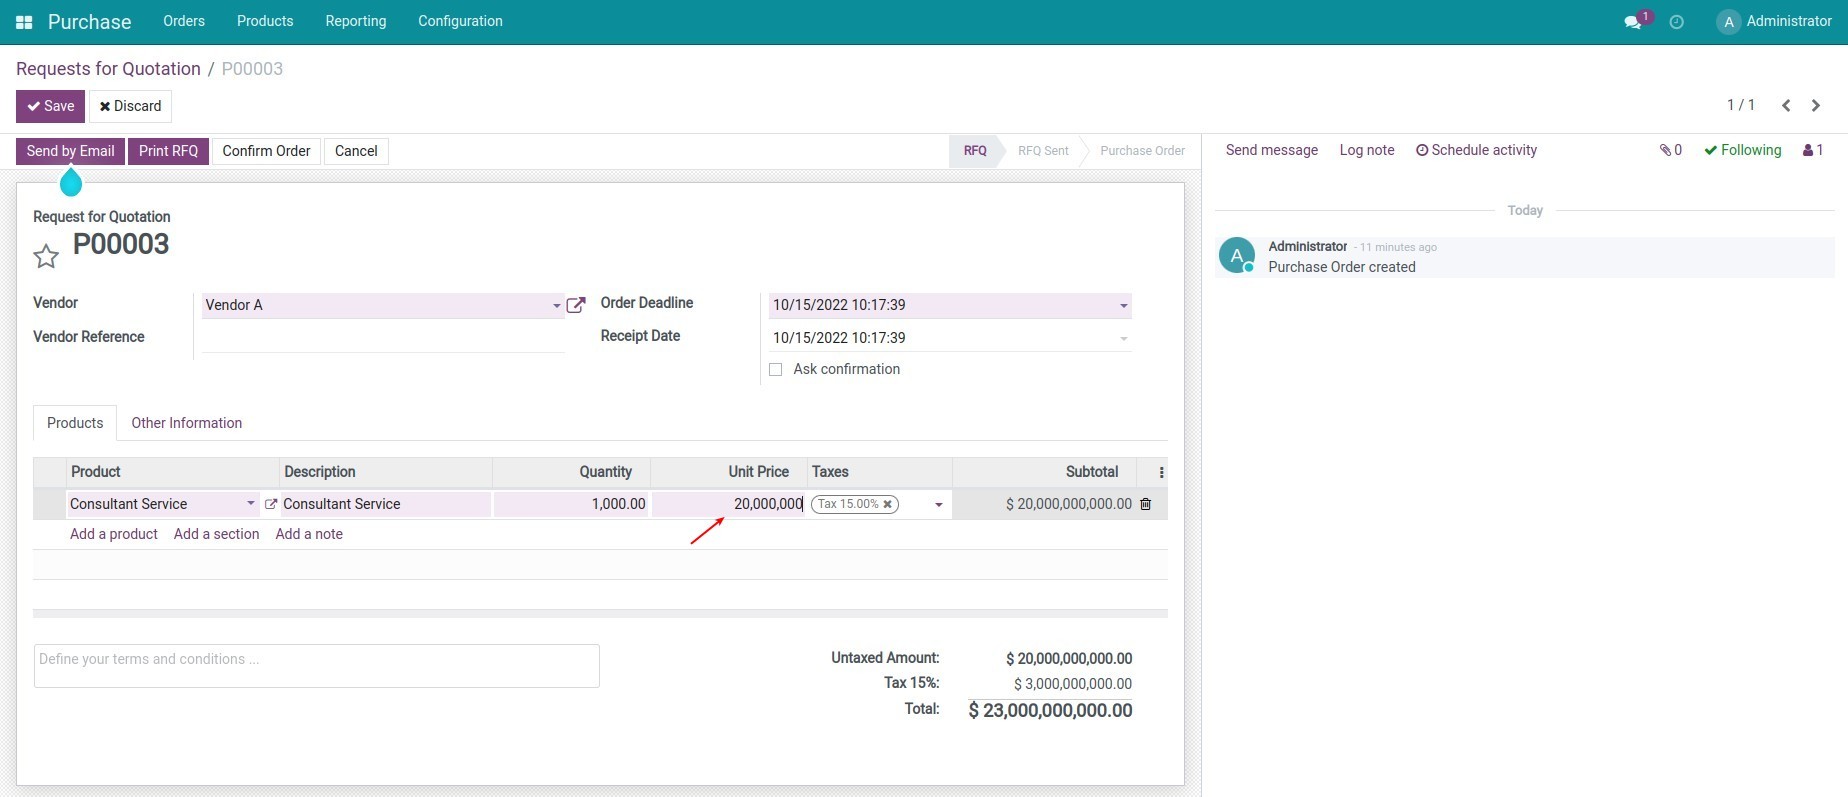Screen dimensions: 1848x797
Task: Select the Products tab
Action: click(75, 423)
